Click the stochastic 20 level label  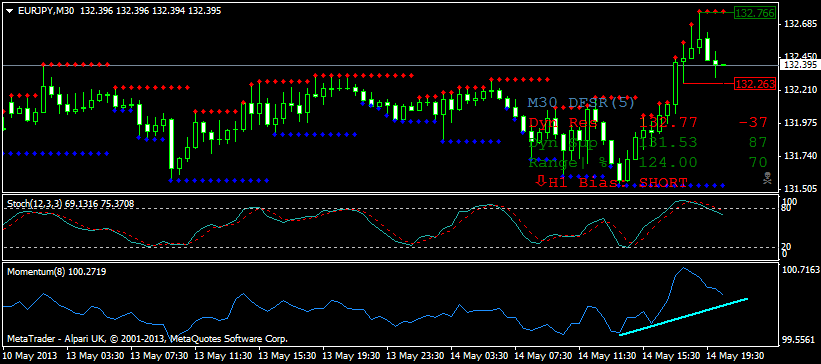pyautogui.click(x=786, y=246)
